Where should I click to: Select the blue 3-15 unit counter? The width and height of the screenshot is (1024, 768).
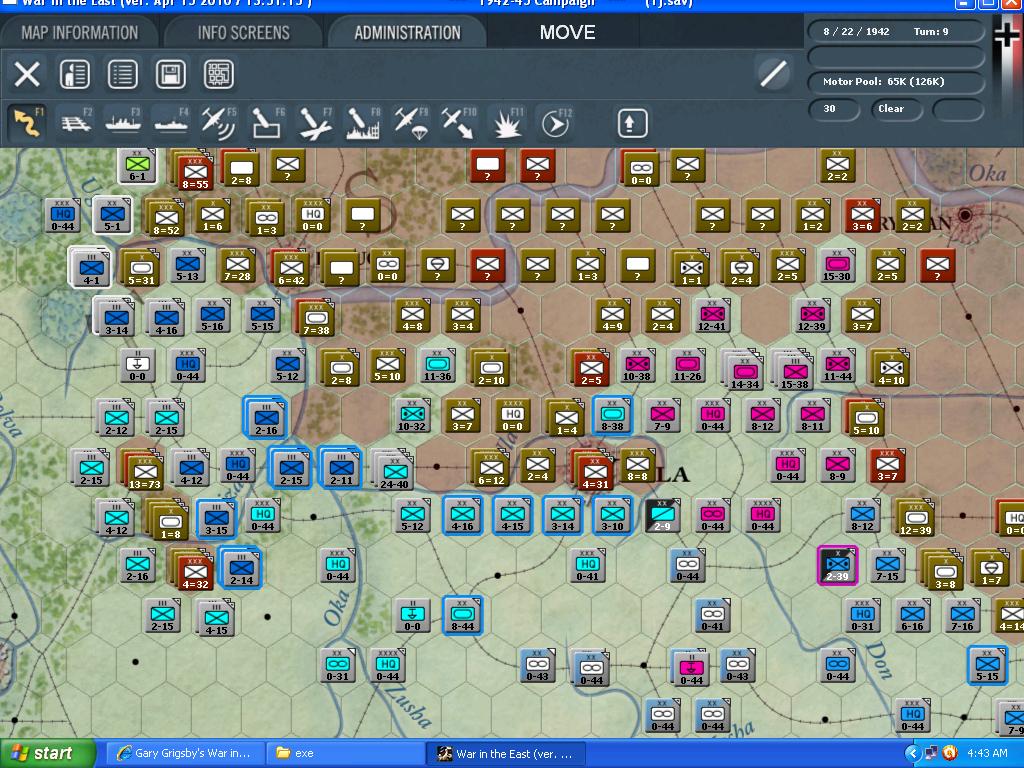click(x=216, y=519)
